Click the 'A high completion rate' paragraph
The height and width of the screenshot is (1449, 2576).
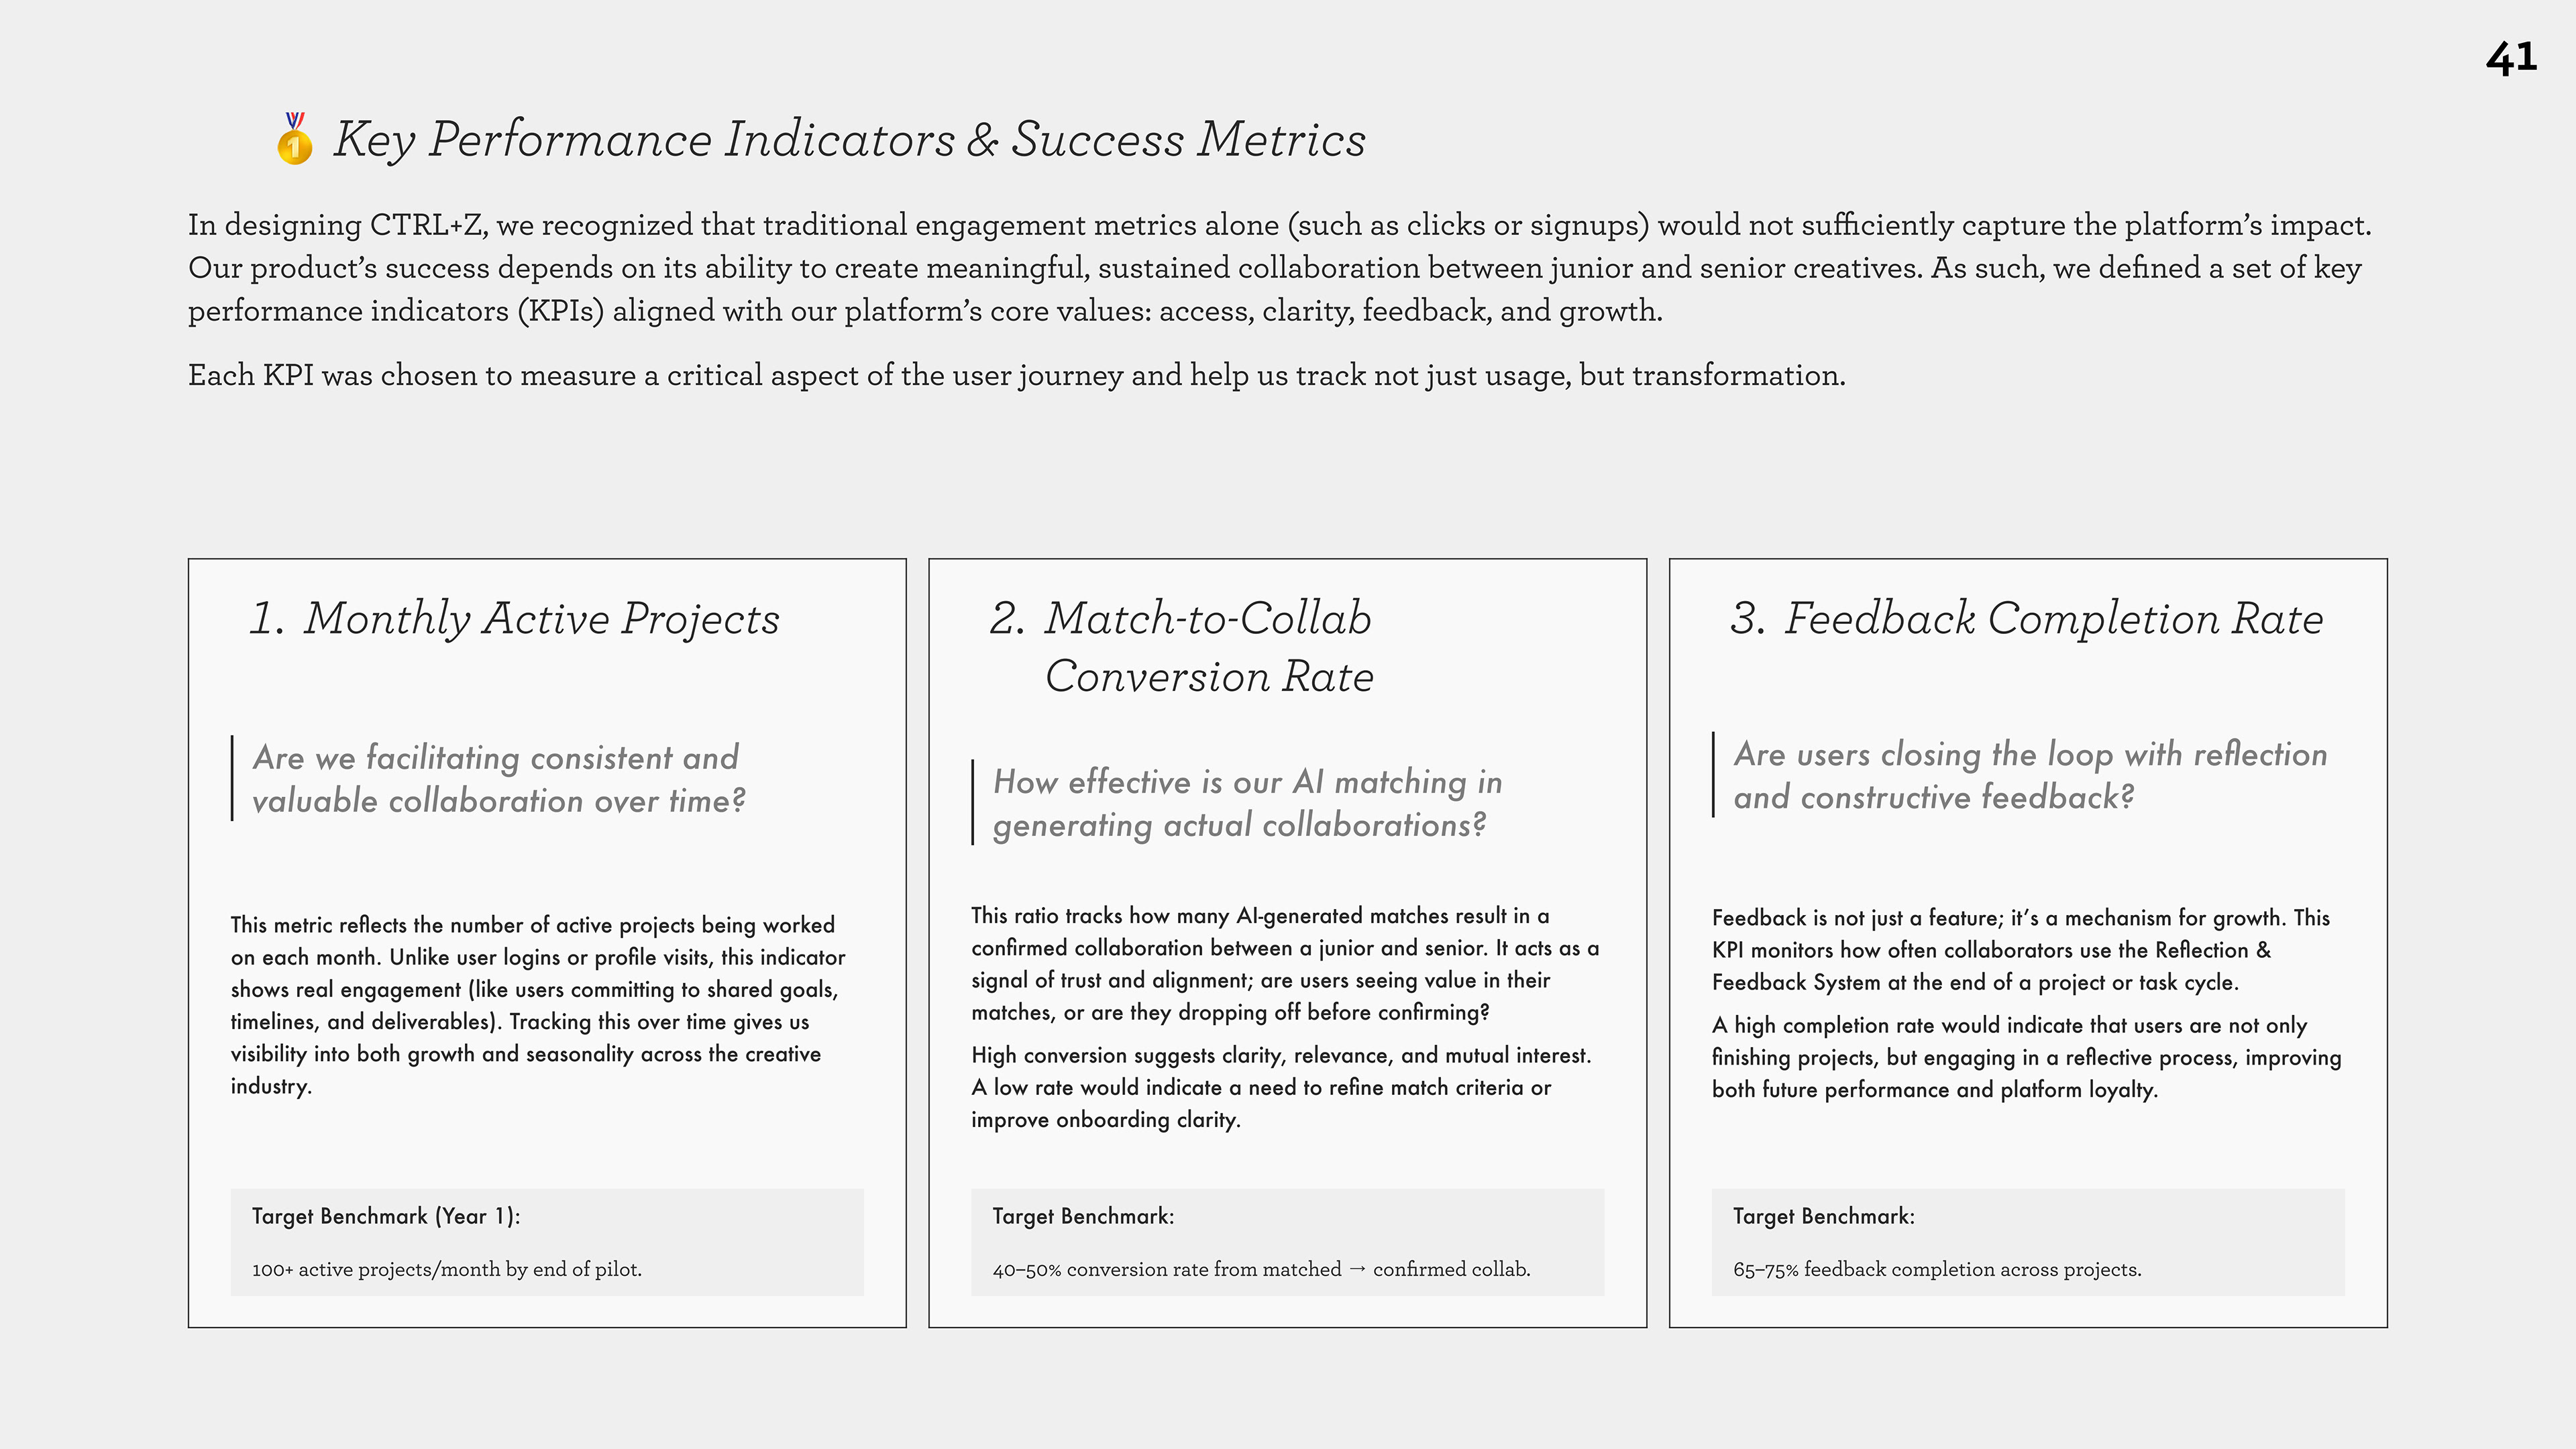pyautogui.click(x=2026, y=1057)
